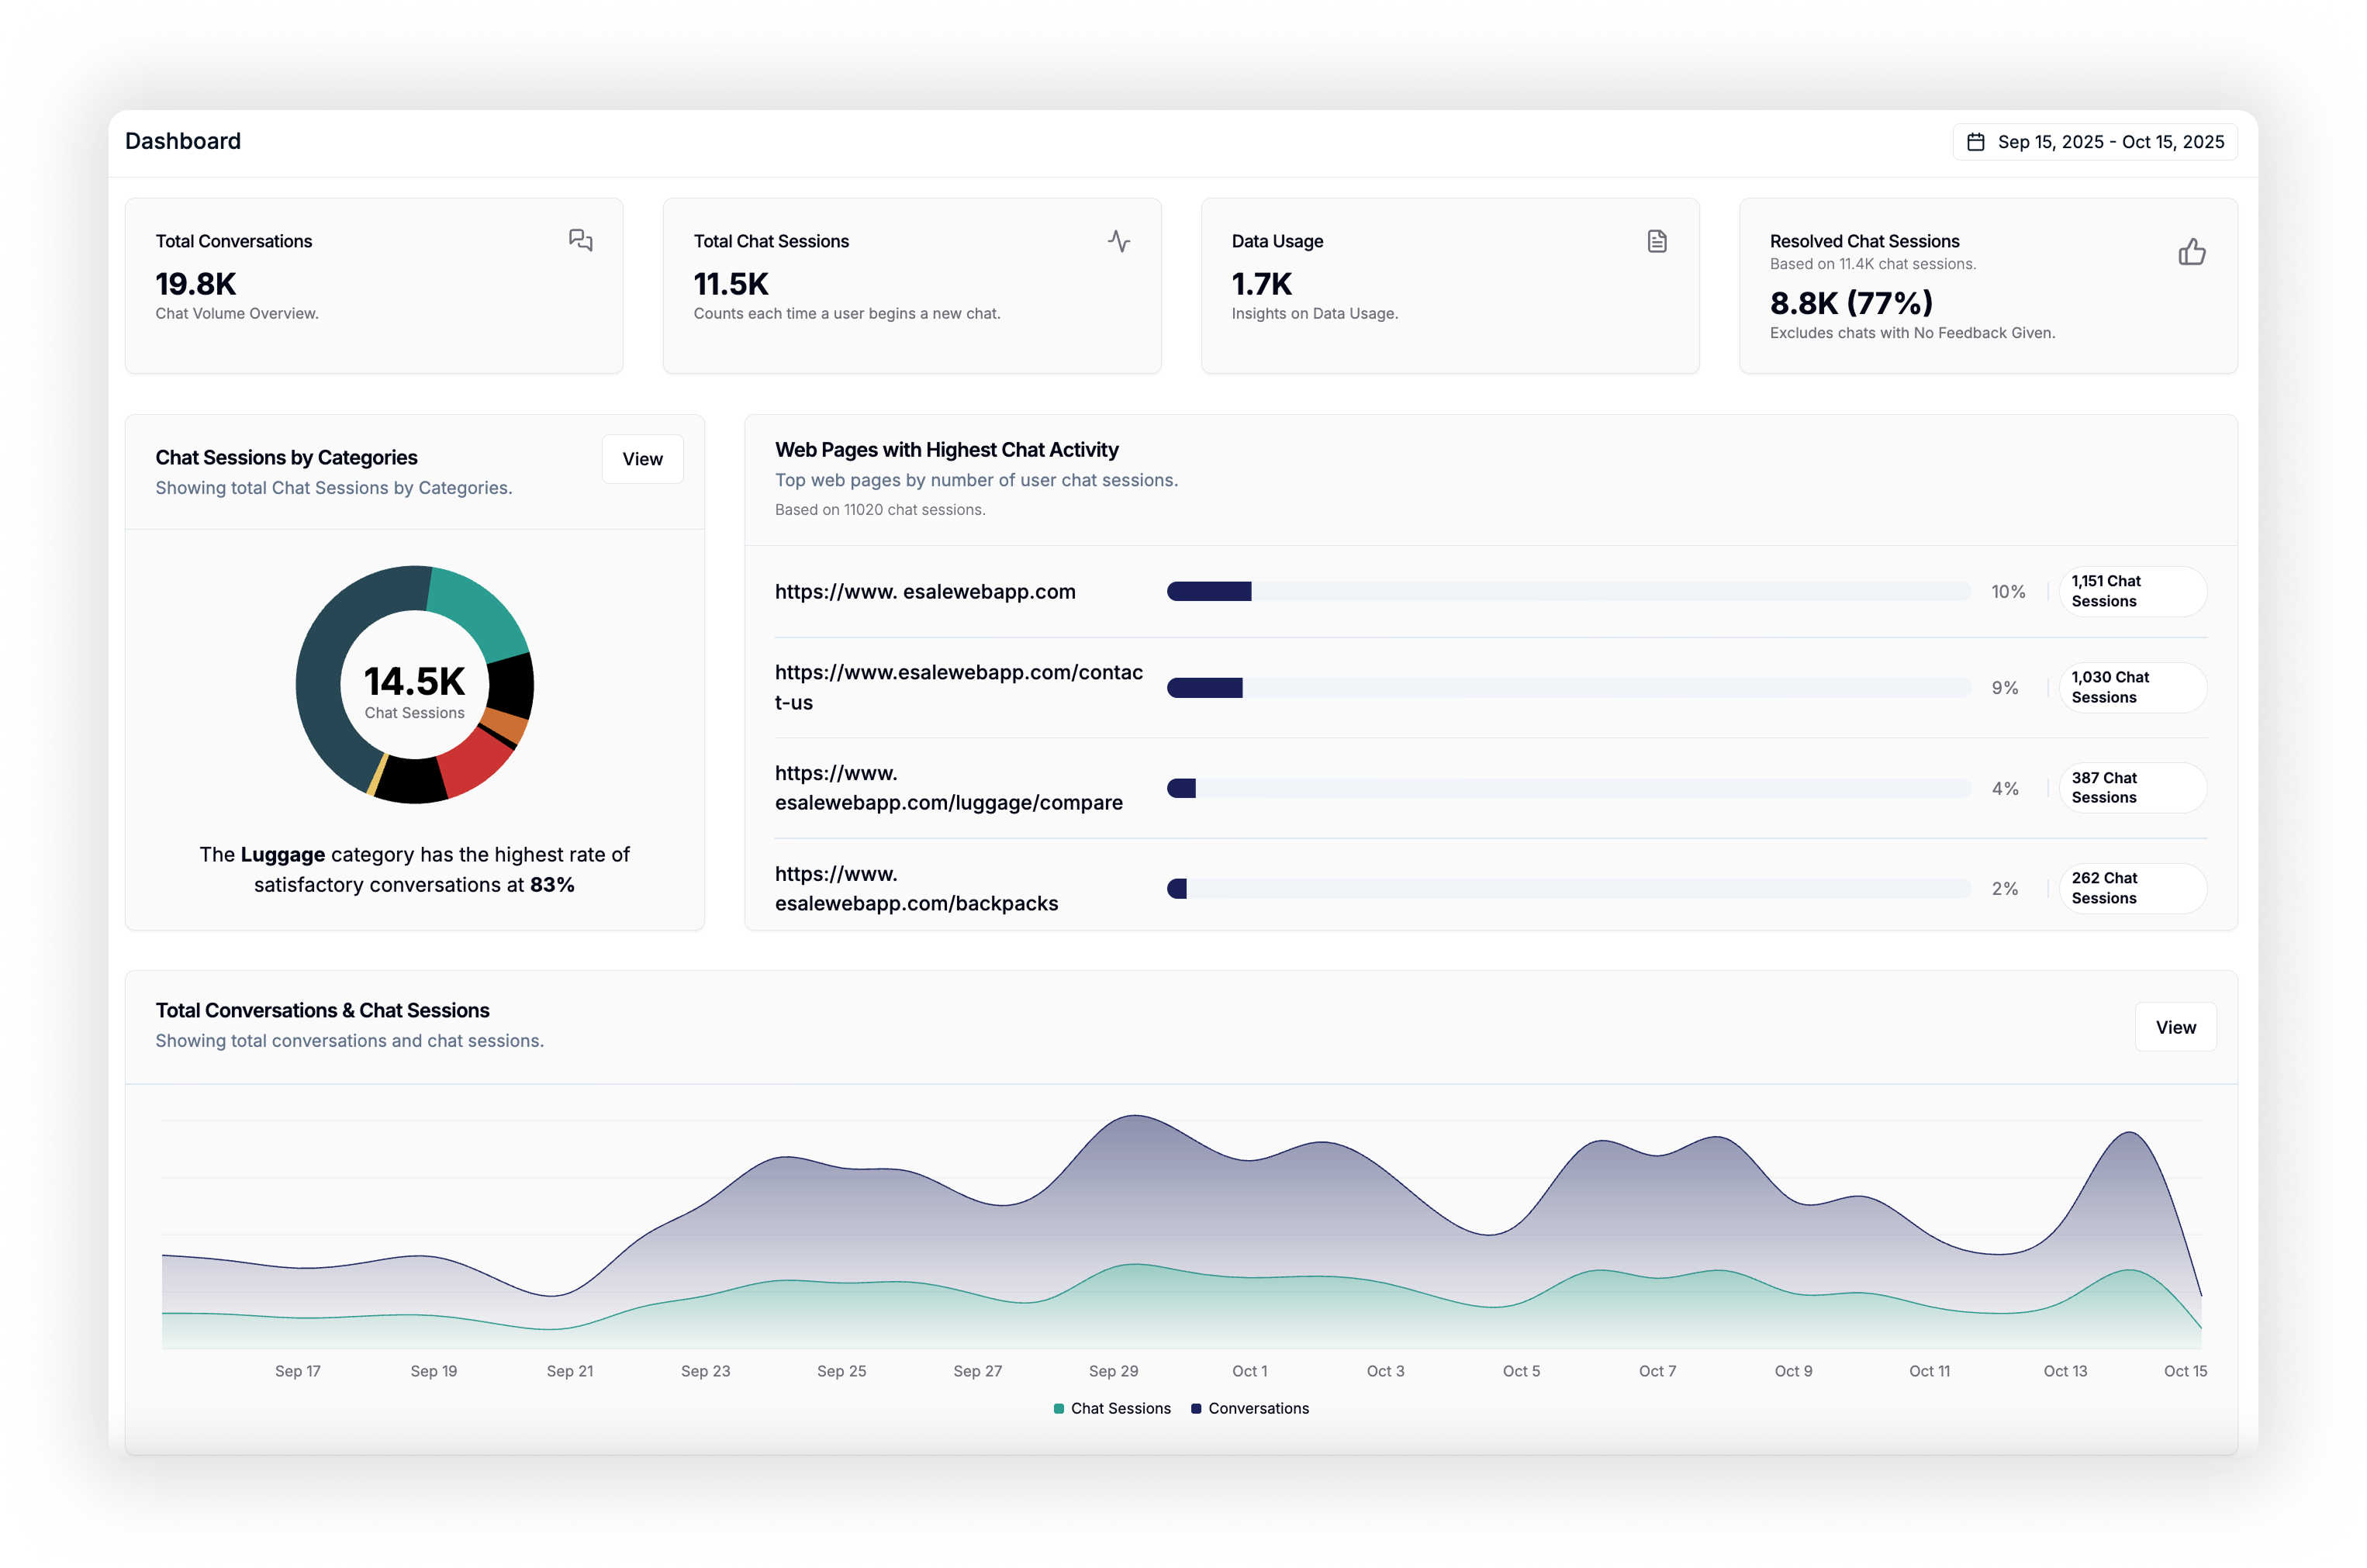Click the 1,030 Chat Sessions badge
Screen dimensions: 2367x1568
2132,688
